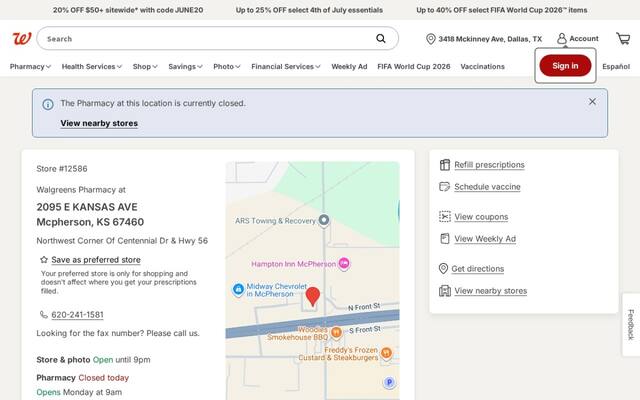Click the Midway Chevrolet map marker
This screenshot has height=400, width=640.
pos(238,290)
